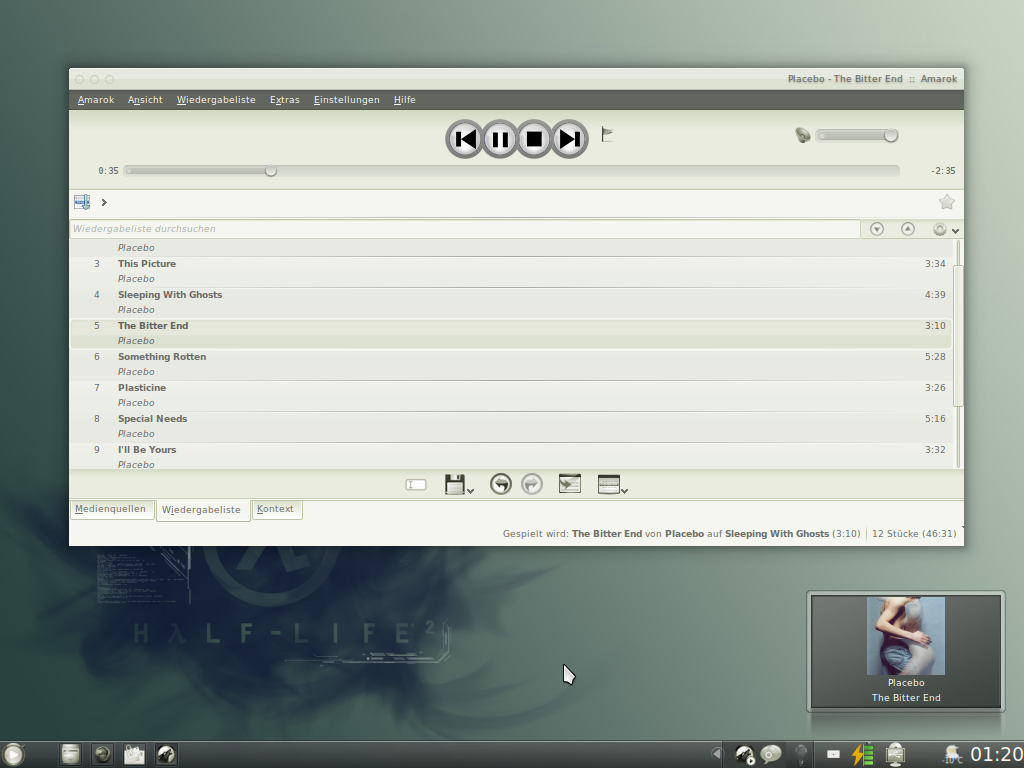Select track I'll Be Yours
Image resolution: width=1024 pixels, height=768 pixels.
pyautogui.click(x=511, y=456)
